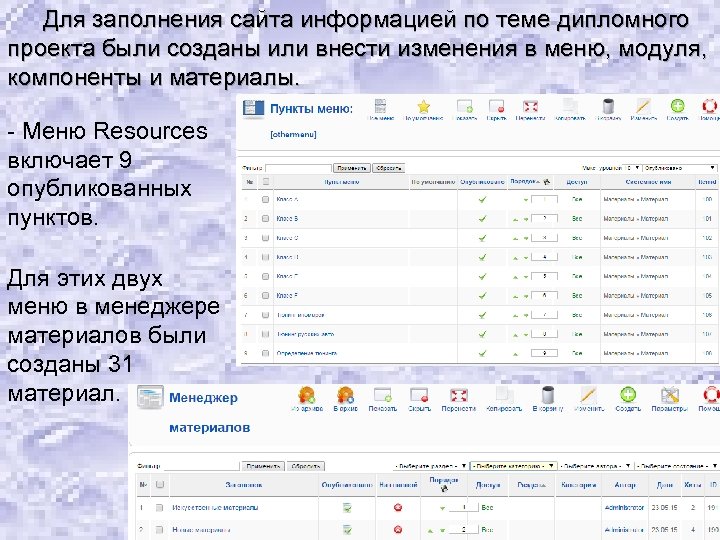Click red На главной icon for Искусственные материалы

coord(398,507)
